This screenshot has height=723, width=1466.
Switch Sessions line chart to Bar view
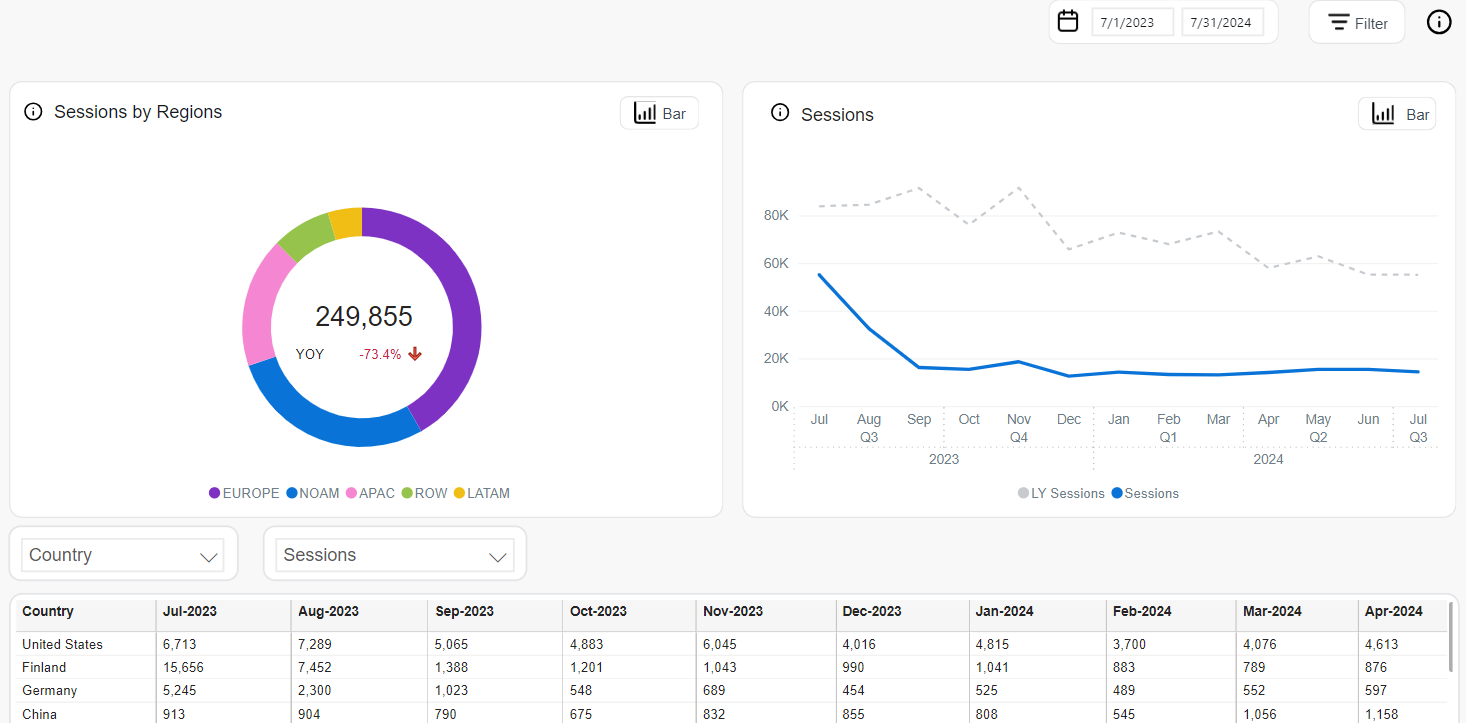point(1397,114)
